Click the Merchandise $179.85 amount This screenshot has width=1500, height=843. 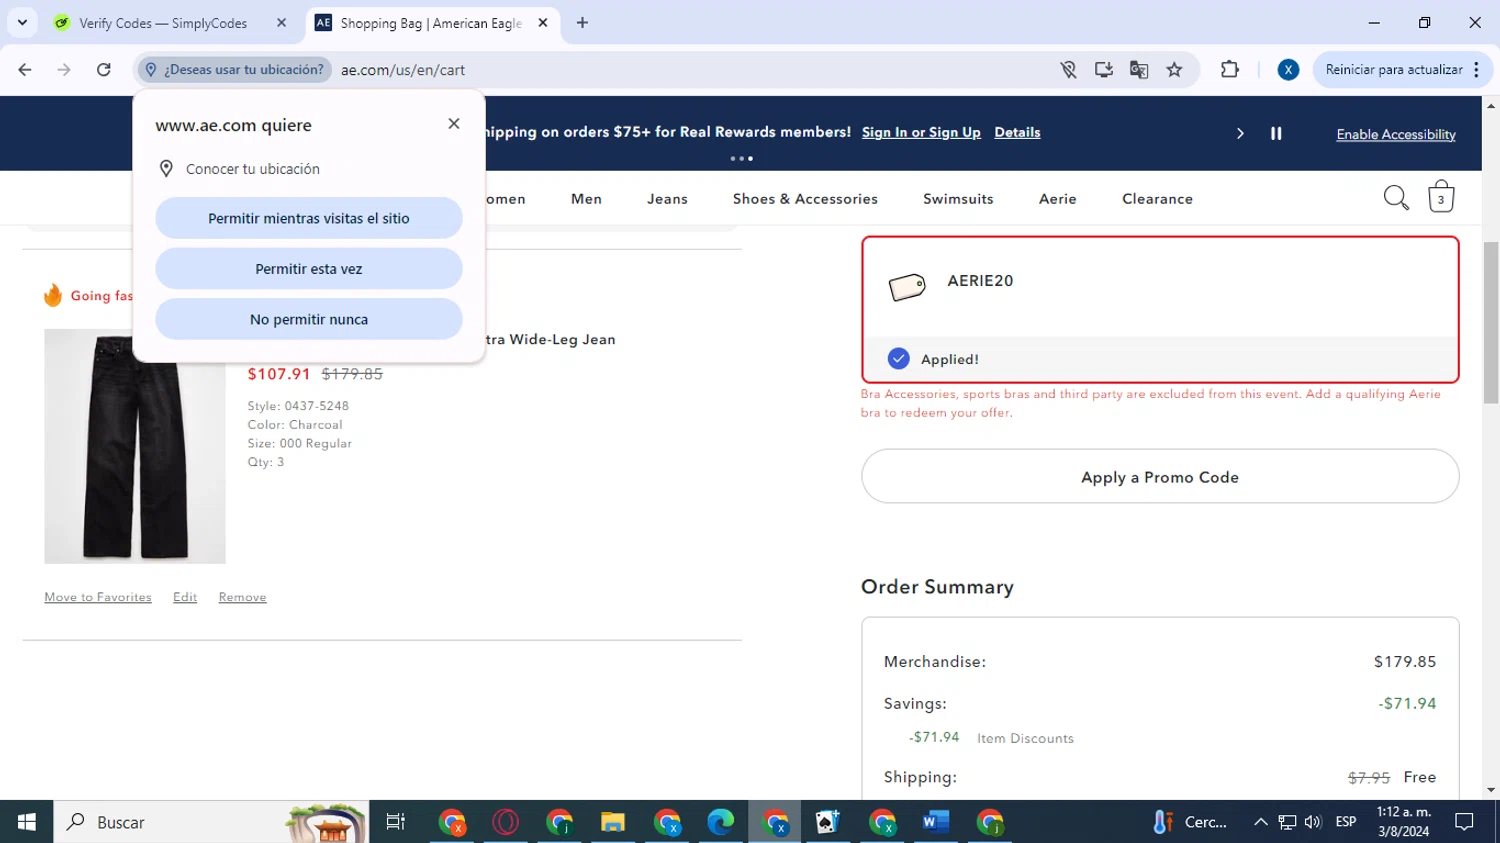click(1405, 662)
